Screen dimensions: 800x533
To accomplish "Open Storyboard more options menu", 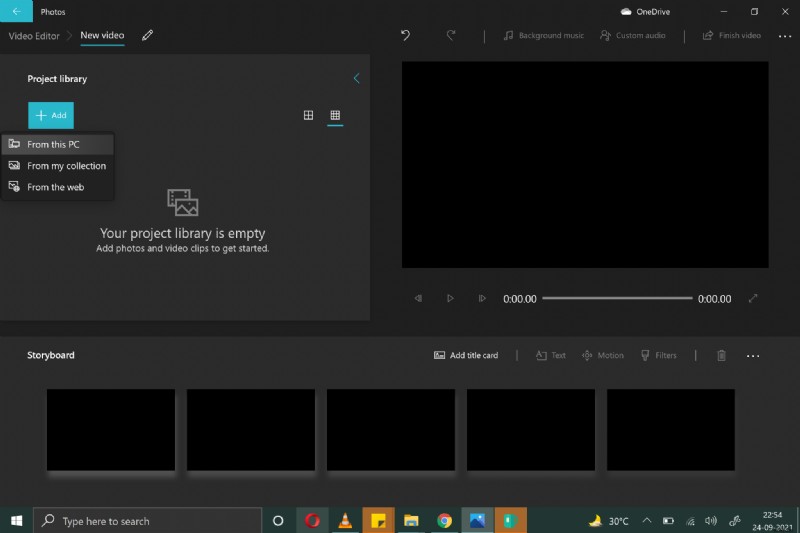I will pos(753,356).
